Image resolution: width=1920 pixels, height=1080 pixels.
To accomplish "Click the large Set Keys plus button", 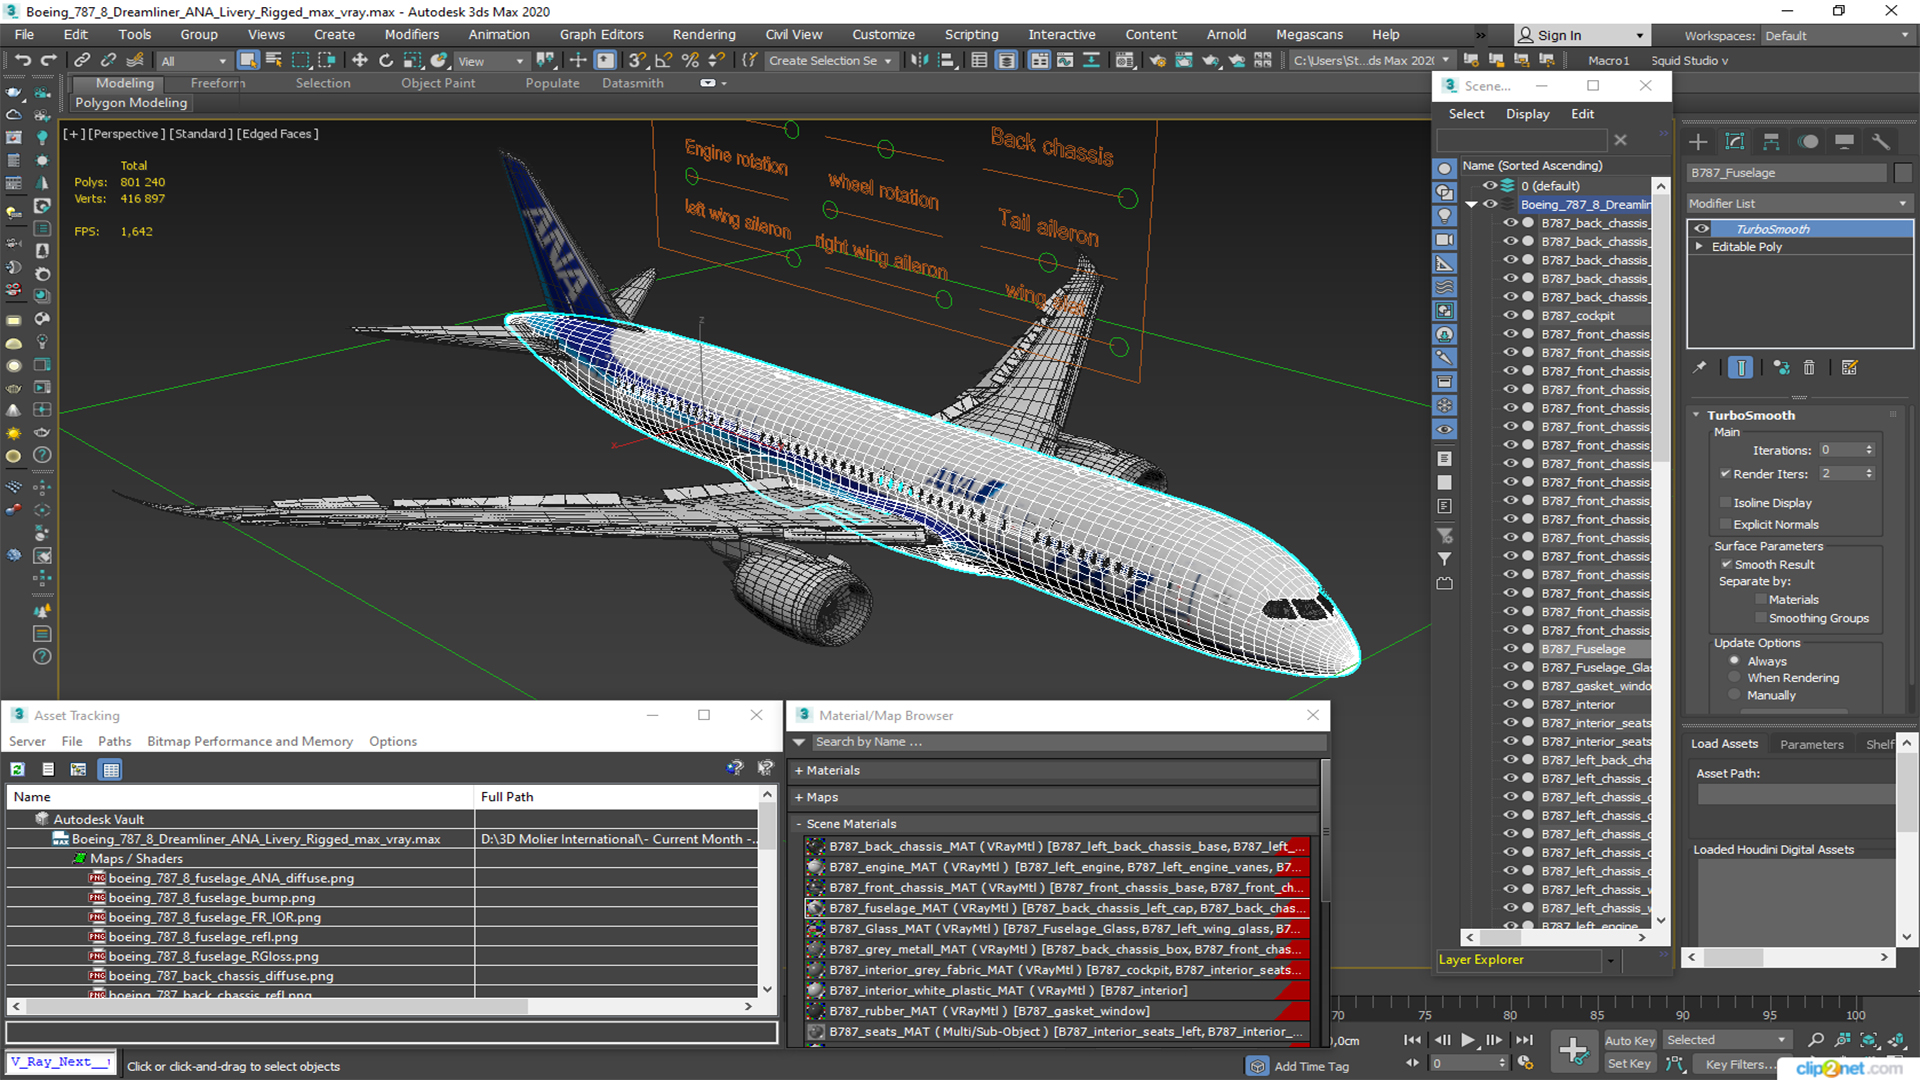I will 1573,1051.
